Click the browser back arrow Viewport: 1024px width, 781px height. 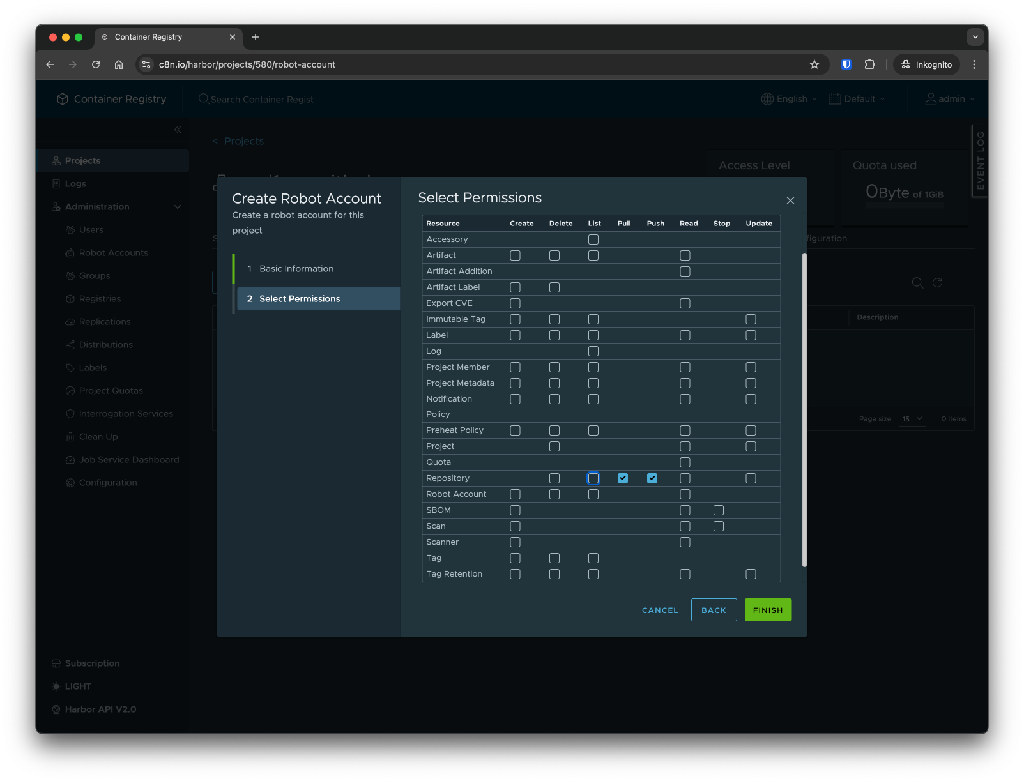[50, 65]
